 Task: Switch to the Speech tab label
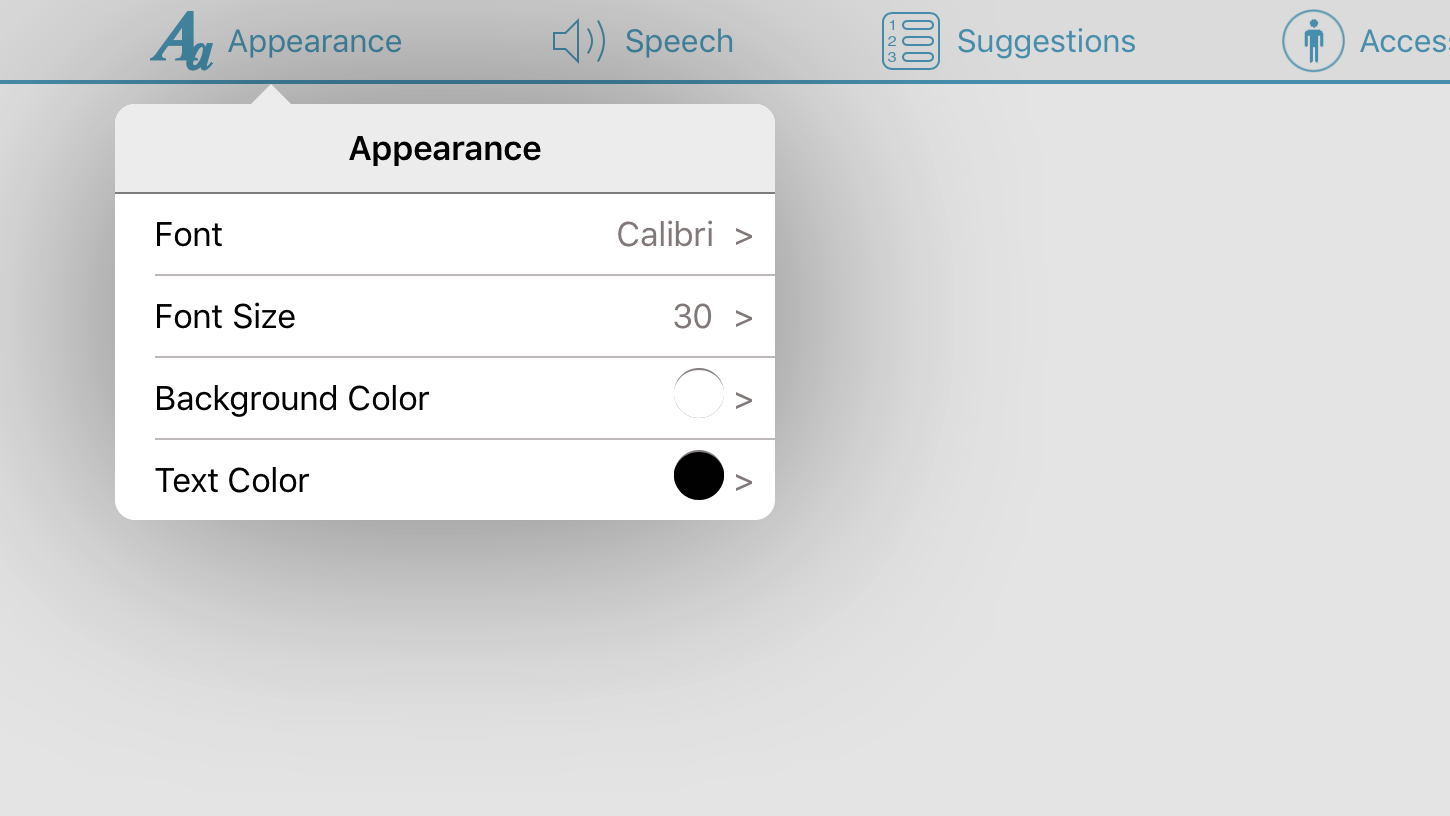[x=679, y=42]
